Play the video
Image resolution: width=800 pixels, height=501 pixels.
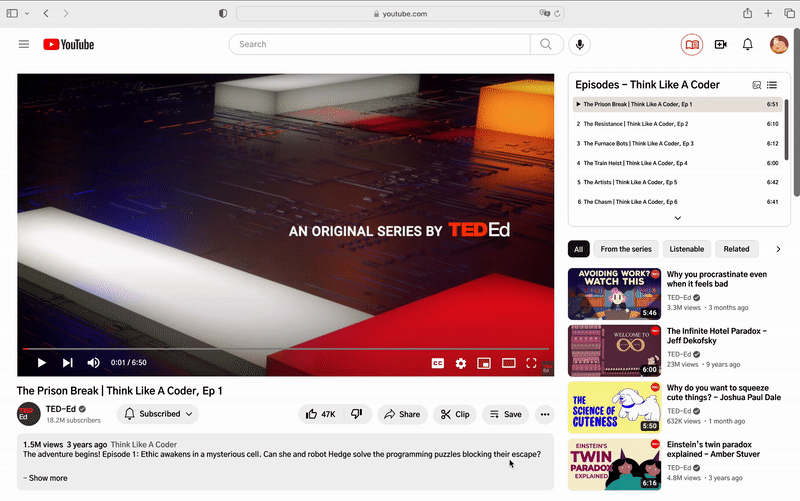(41, 363)
